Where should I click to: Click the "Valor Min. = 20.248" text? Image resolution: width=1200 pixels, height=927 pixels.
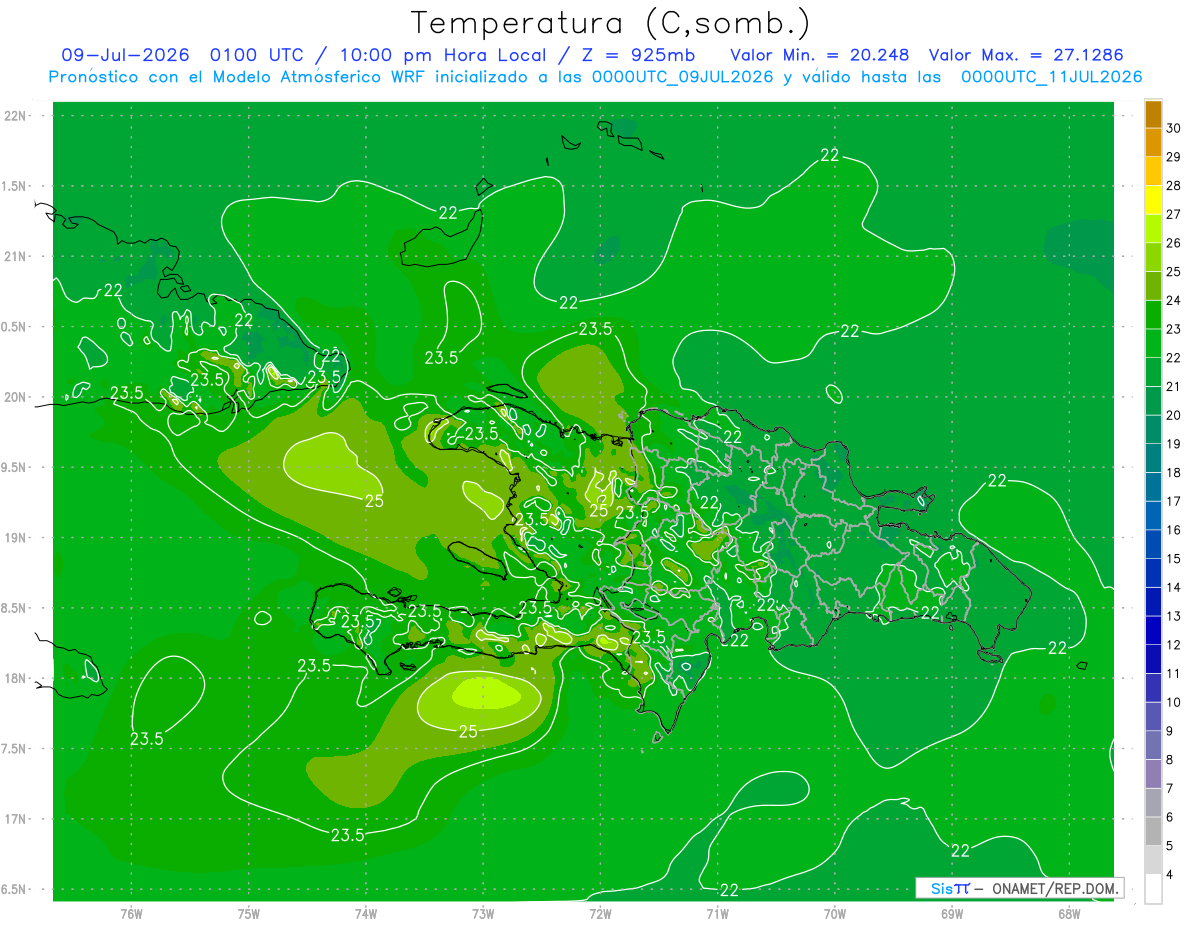click(820, 55)
